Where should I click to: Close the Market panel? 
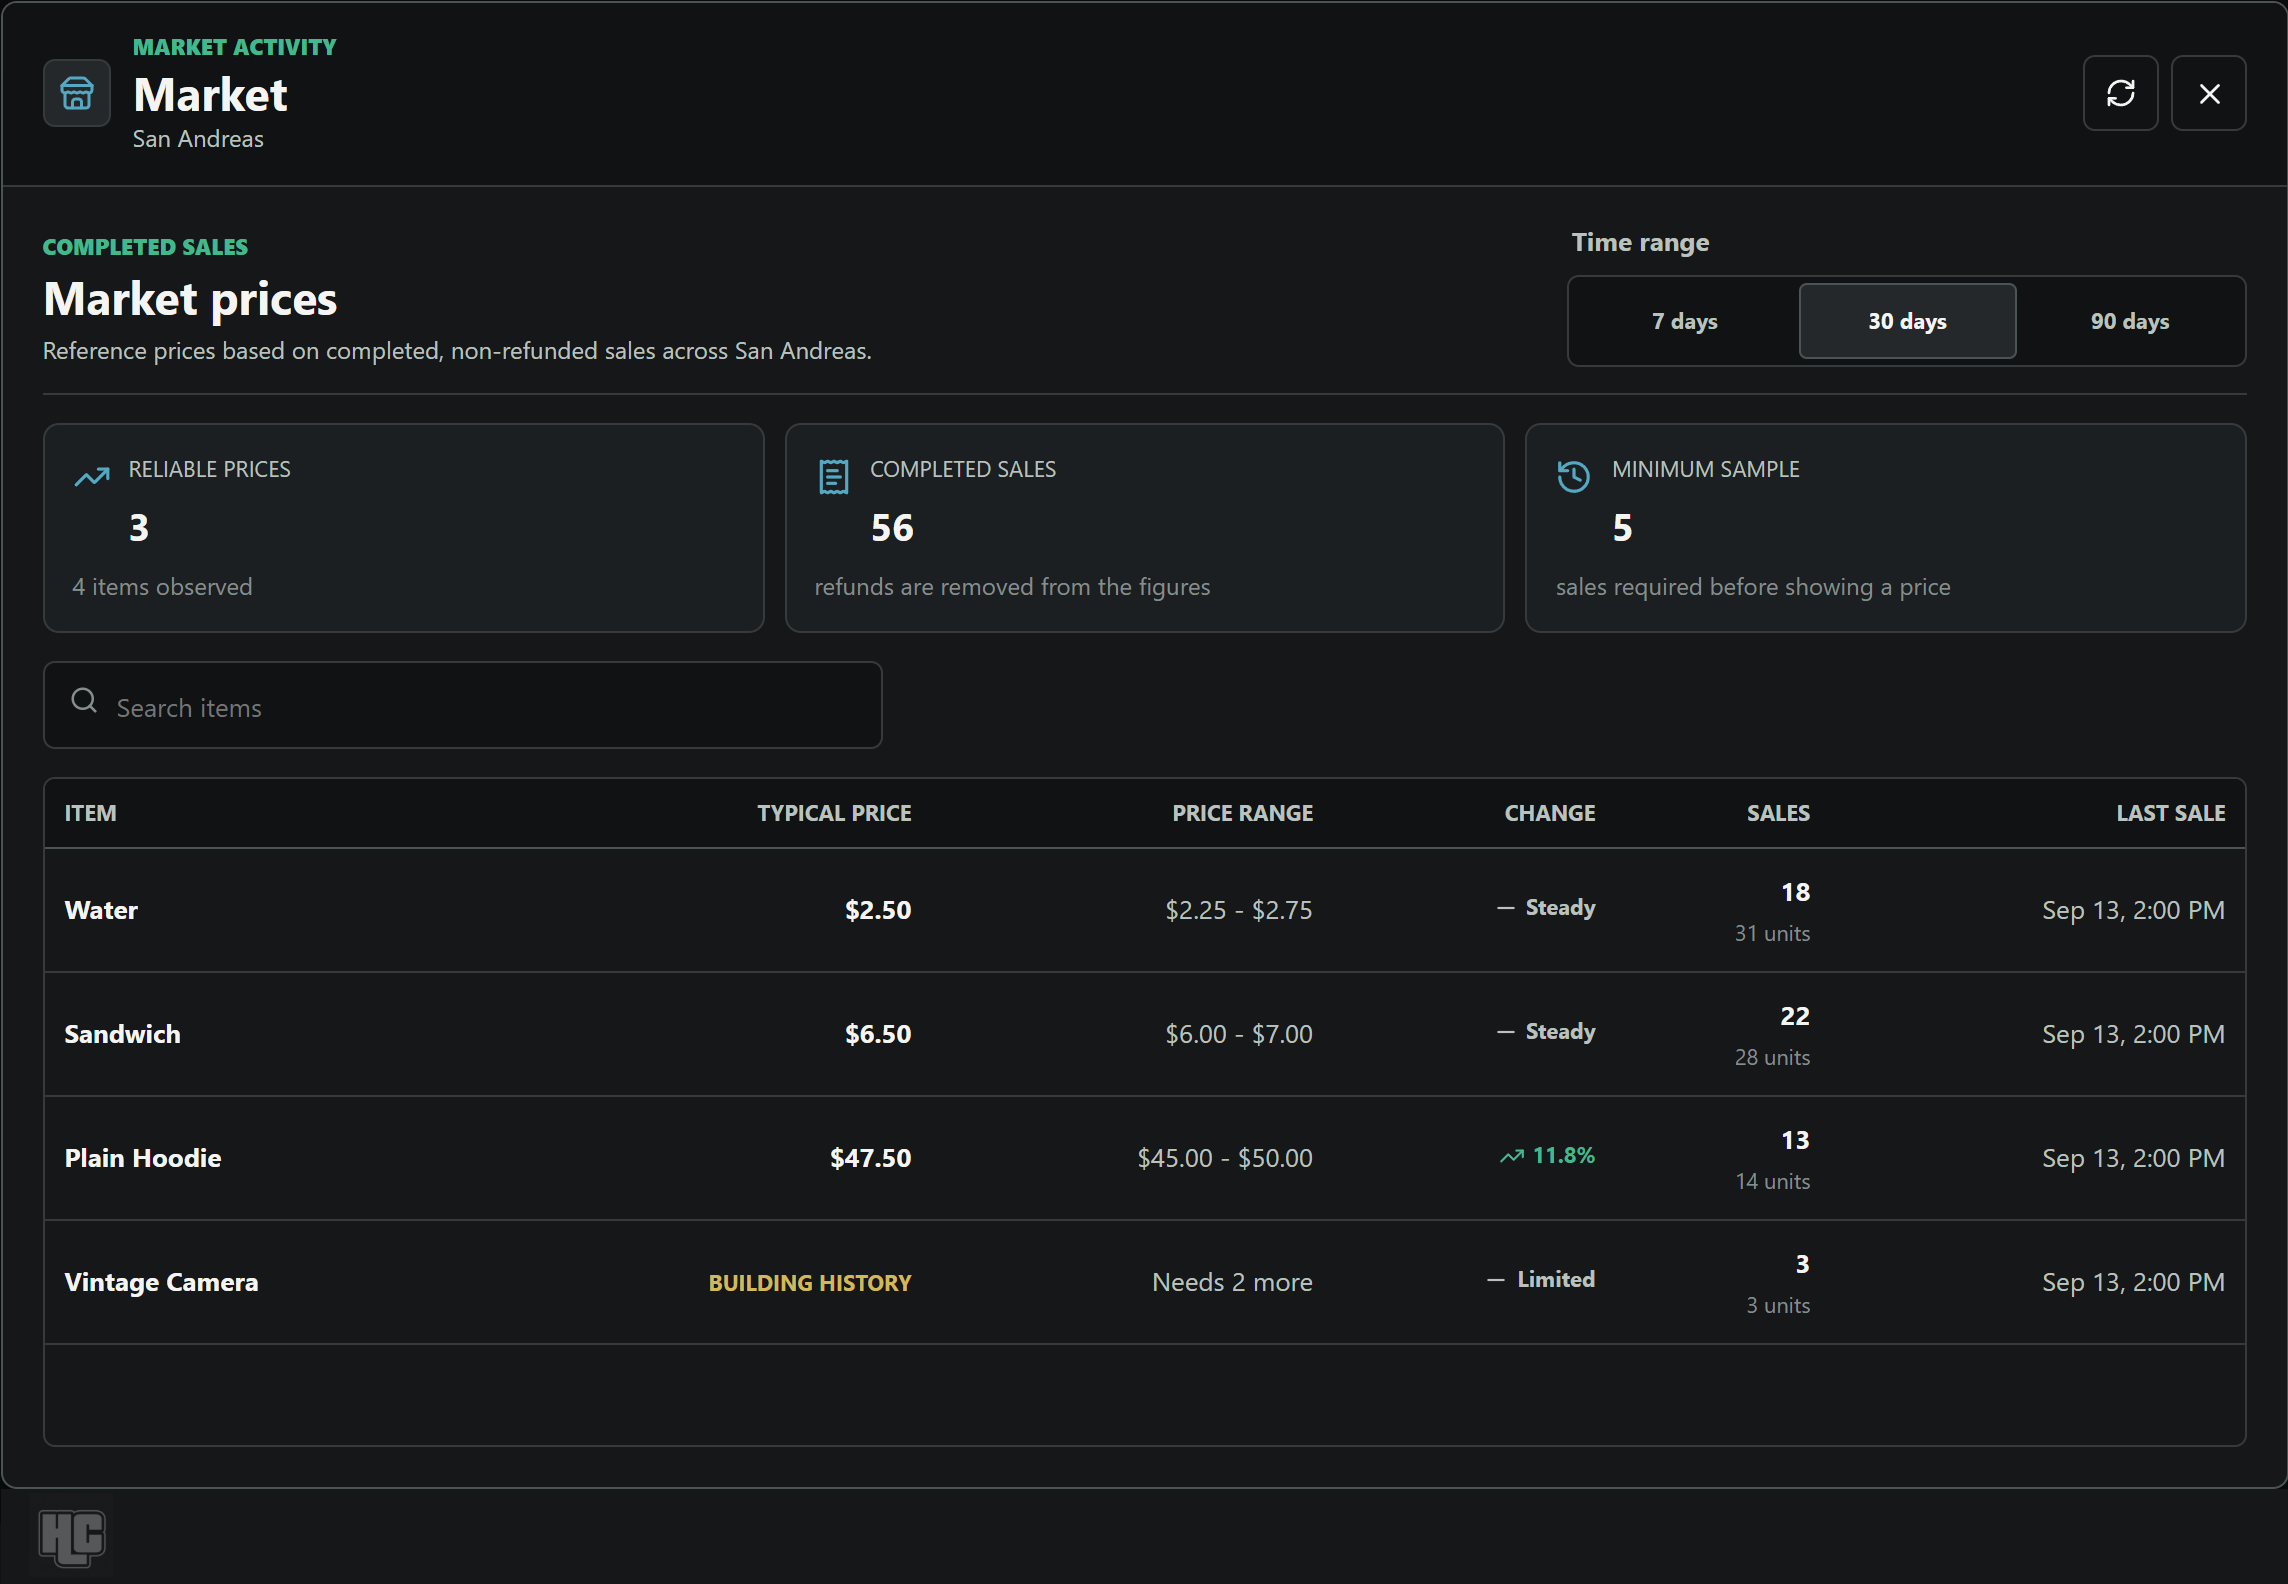[2209, 93]
